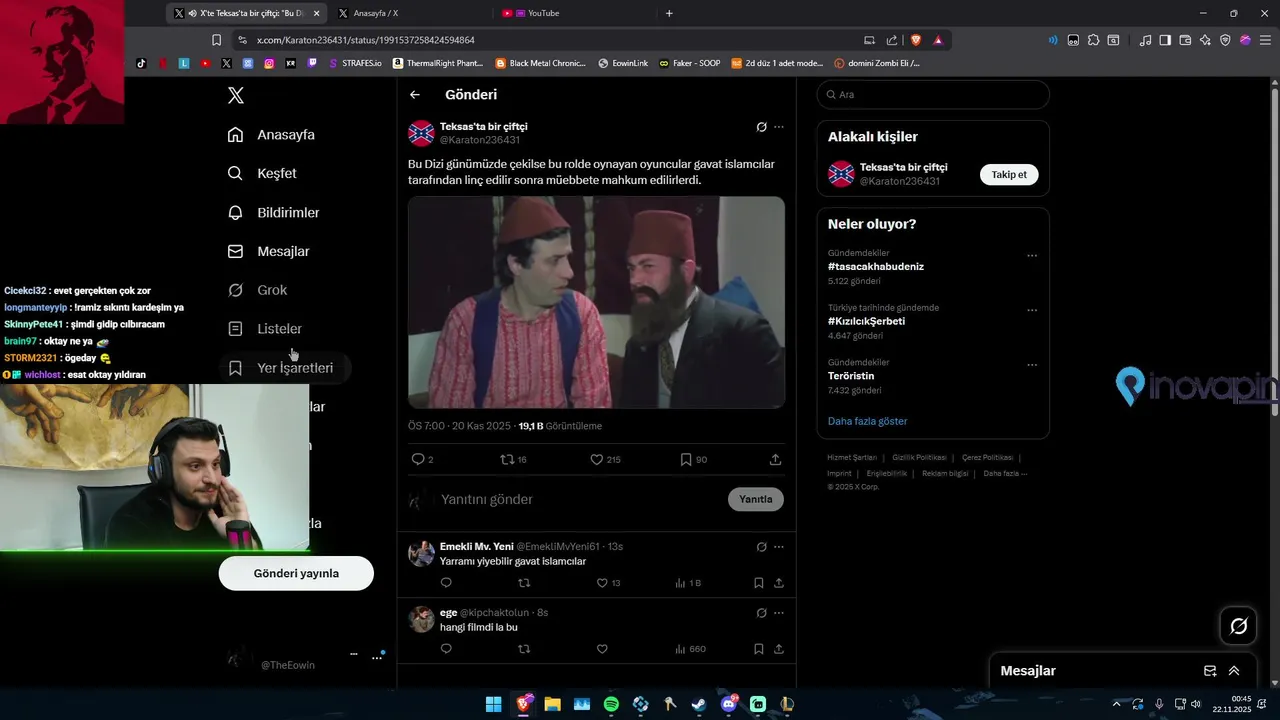Click the browser bookmark page icon
1280x720 pixels.
coord(216,40)
